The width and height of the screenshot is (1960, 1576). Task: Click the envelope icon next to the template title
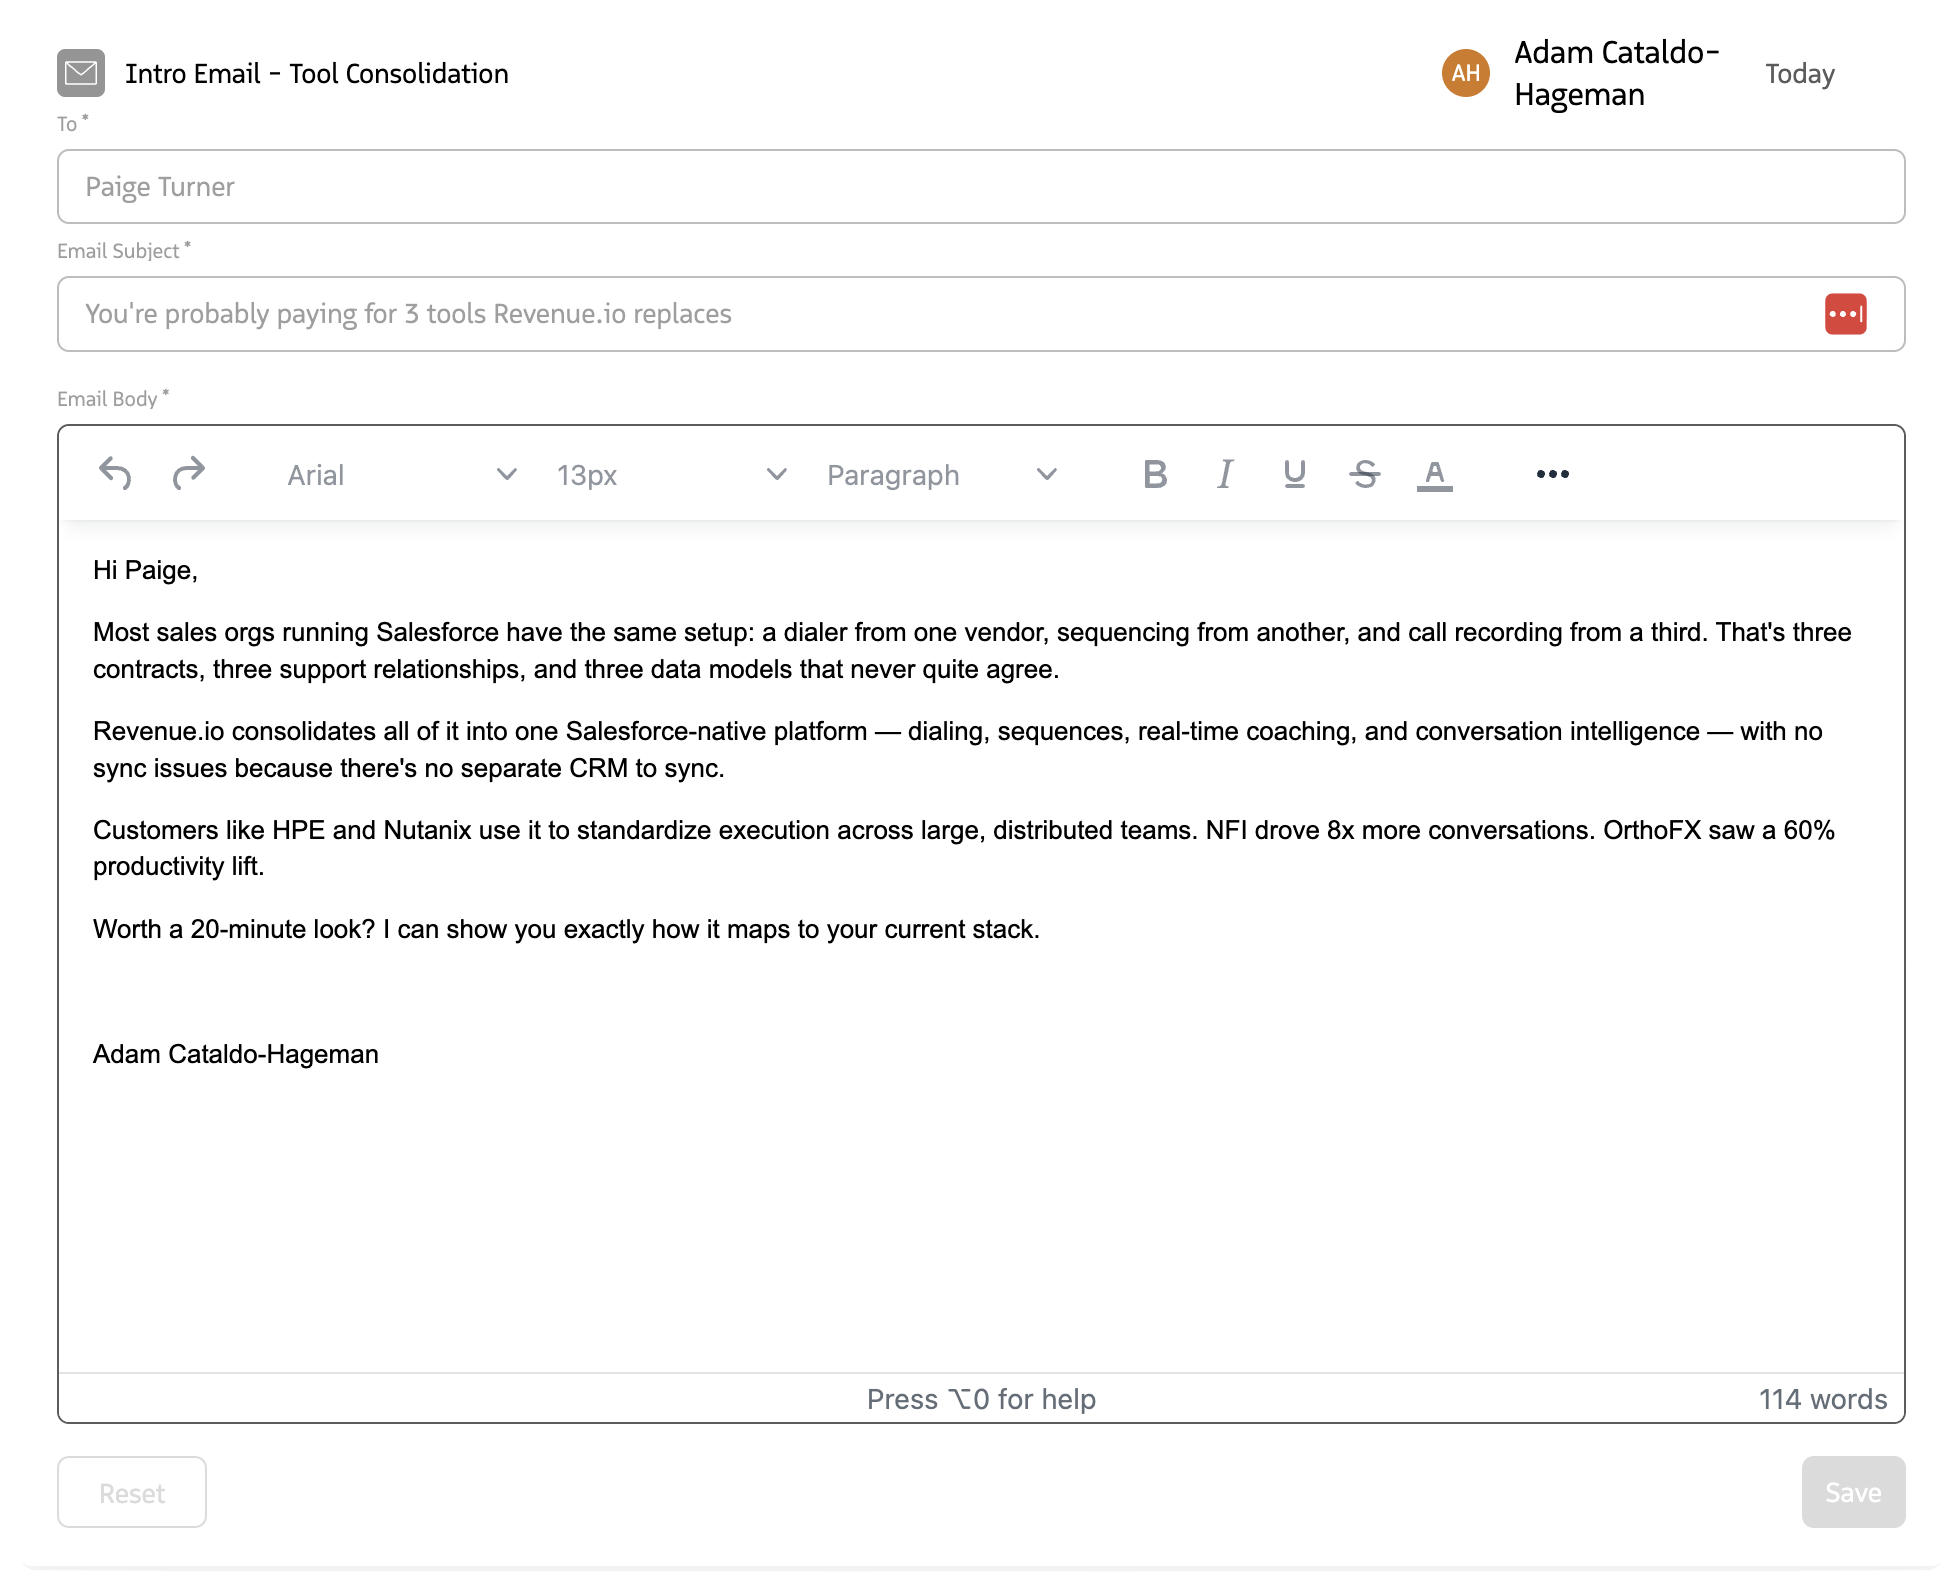click(x=81, y=71)
